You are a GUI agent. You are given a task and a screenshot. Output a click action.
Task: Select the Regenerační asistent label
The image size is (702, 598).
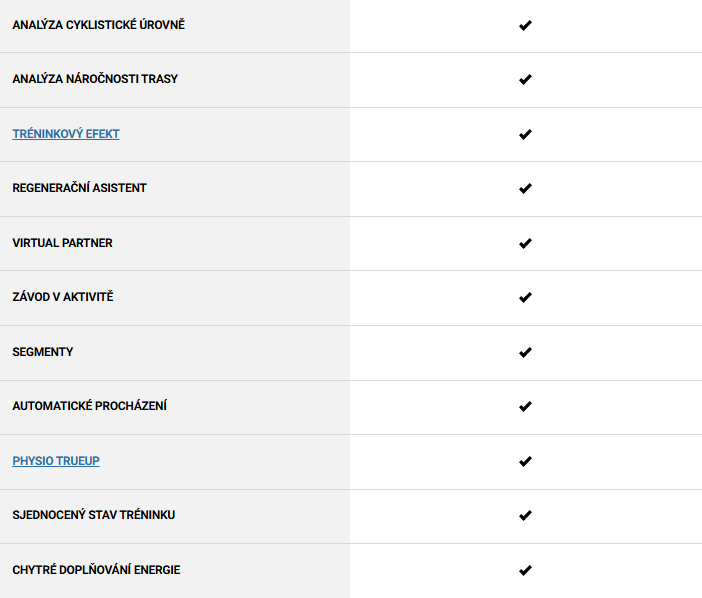pos(79,188)
